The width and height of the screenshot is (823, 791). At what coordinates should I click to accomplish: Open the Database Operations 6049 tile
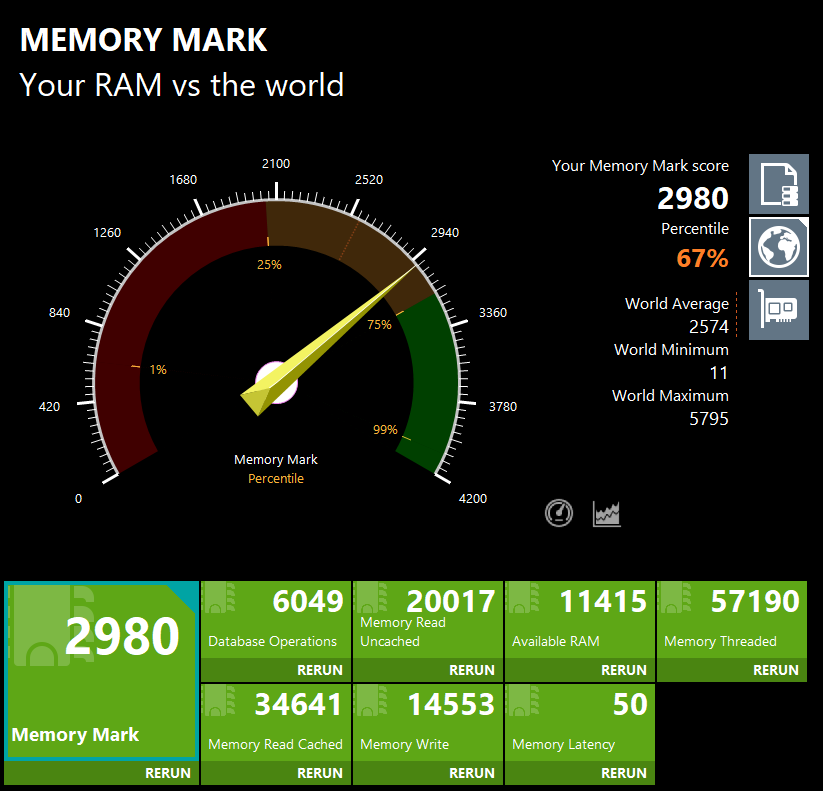(x=276, y=619)
